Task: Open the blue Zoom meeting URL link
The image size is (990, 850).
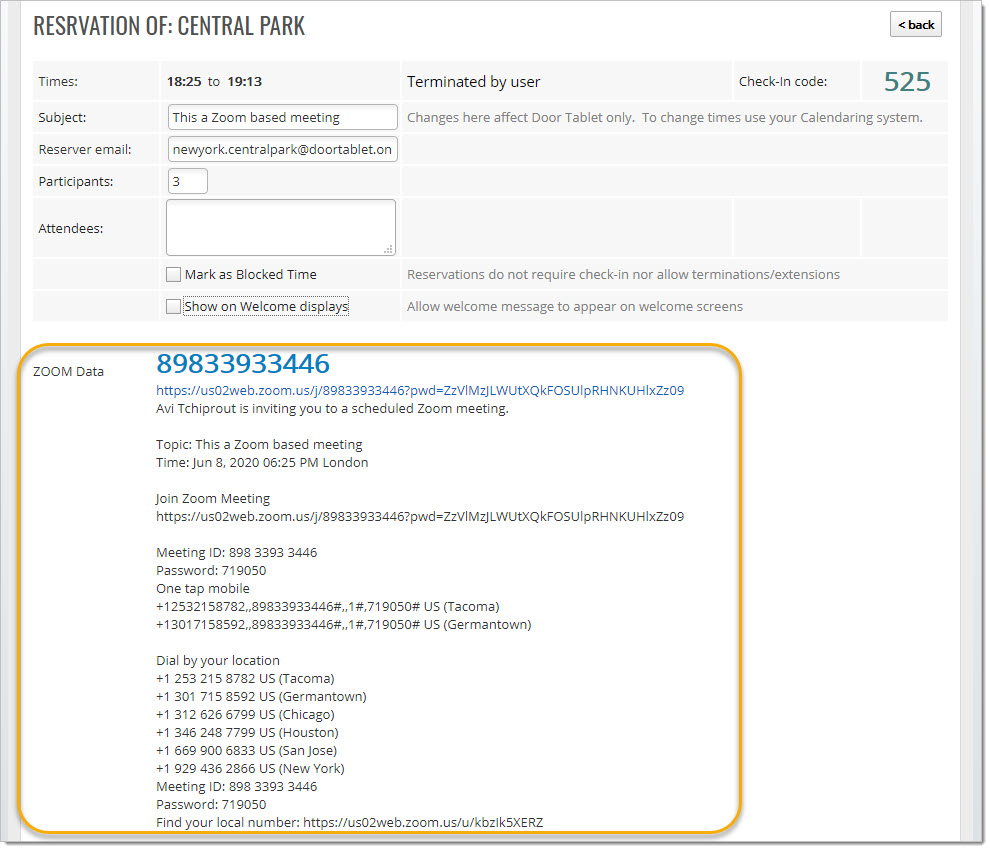Action: coord(420,390)
